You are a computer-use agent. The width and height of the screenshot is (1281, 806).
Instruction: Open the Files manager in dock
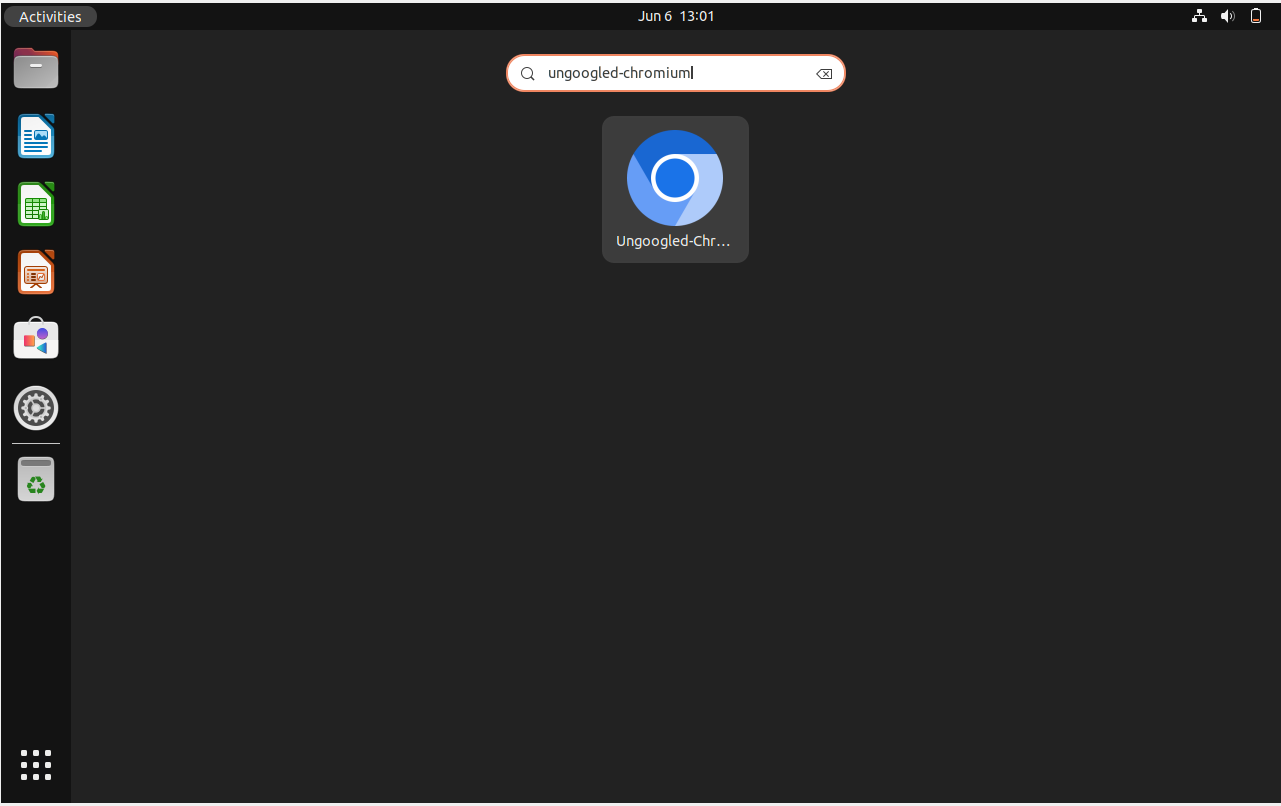tap(36, 68)
